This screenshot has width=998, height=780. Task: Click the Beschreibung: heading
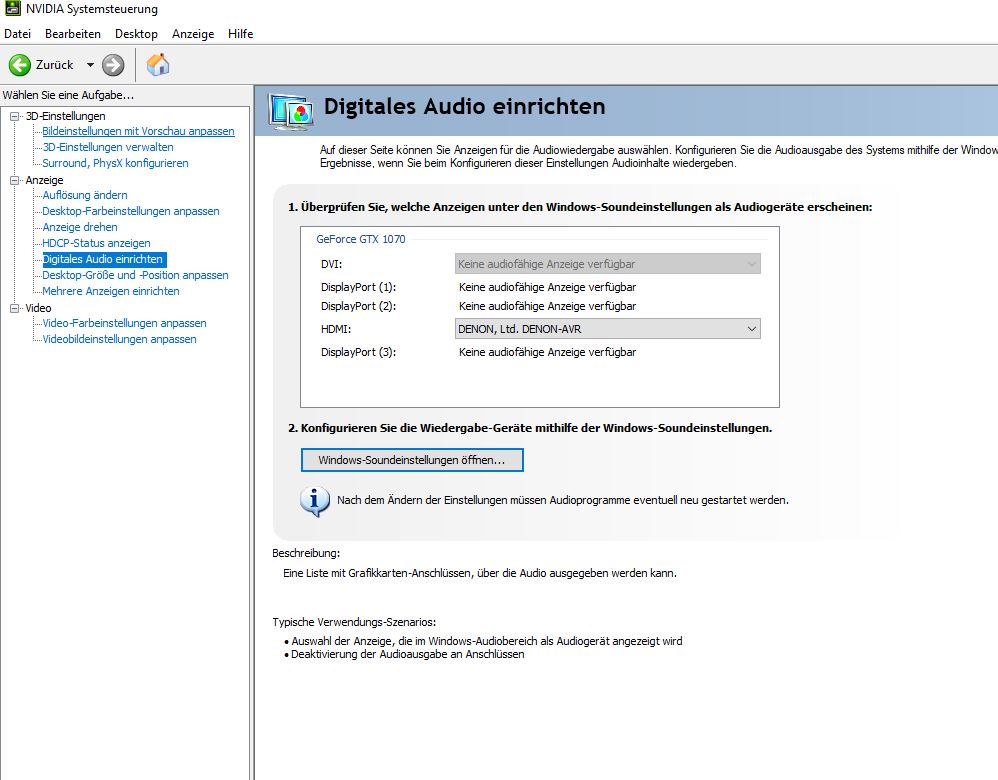coord(306,553)
